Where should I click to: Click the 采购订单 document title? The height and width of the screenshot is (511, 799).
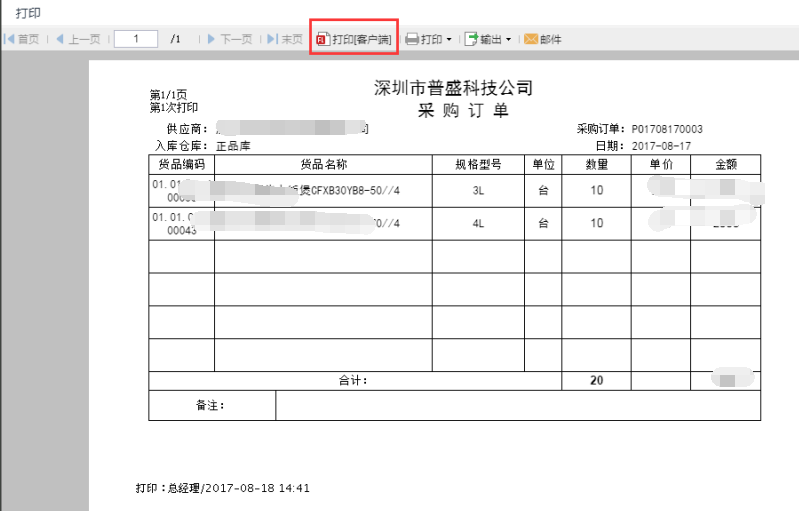point(453,111)
